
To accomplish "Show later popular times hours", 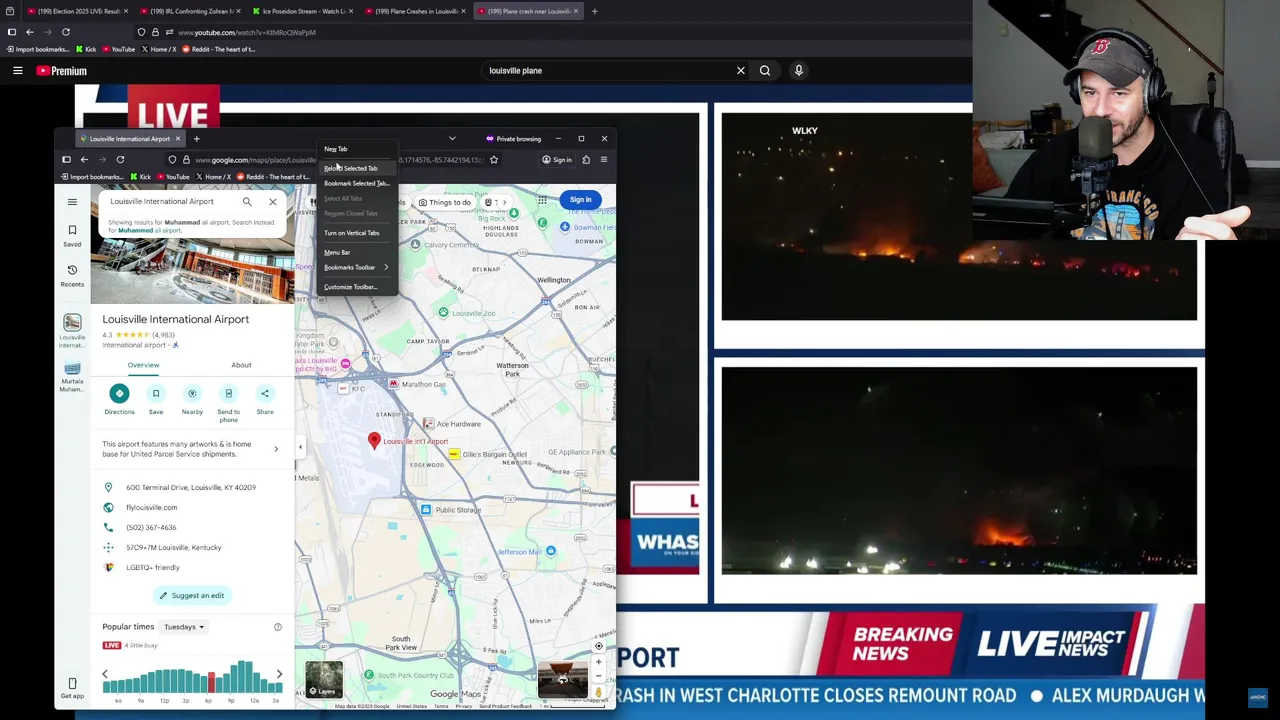I will [279, 675].
